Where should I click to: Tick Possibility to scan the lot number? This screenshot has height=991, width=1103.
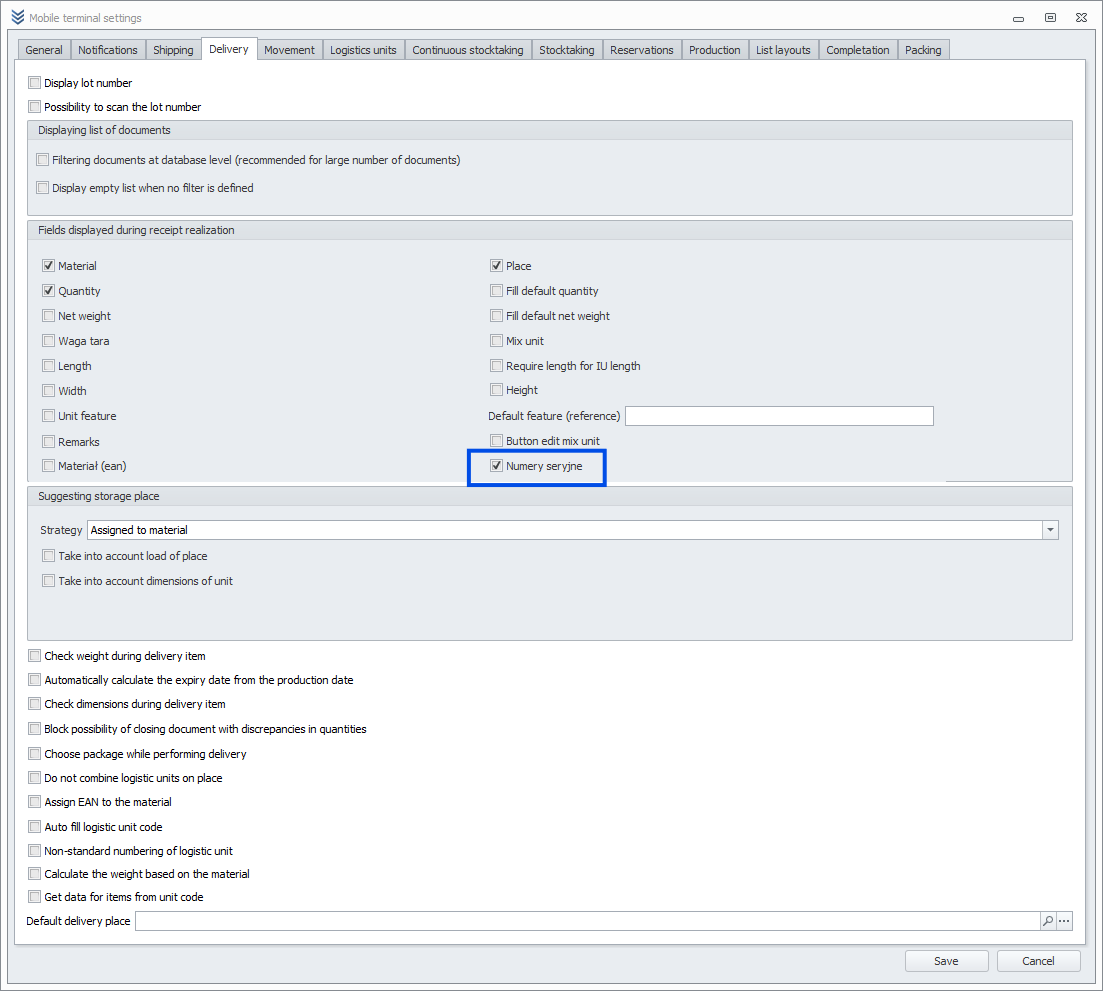click(x=34, y=107)
